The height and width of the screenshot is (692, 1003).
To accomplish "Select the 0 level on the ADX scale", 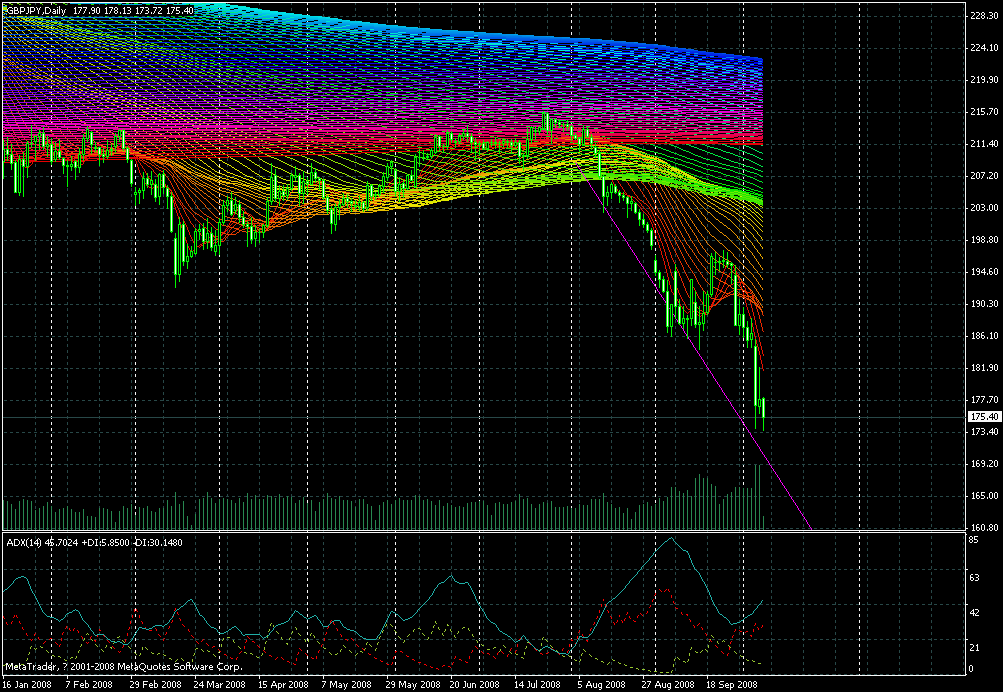I will click(x=972, y=669).
